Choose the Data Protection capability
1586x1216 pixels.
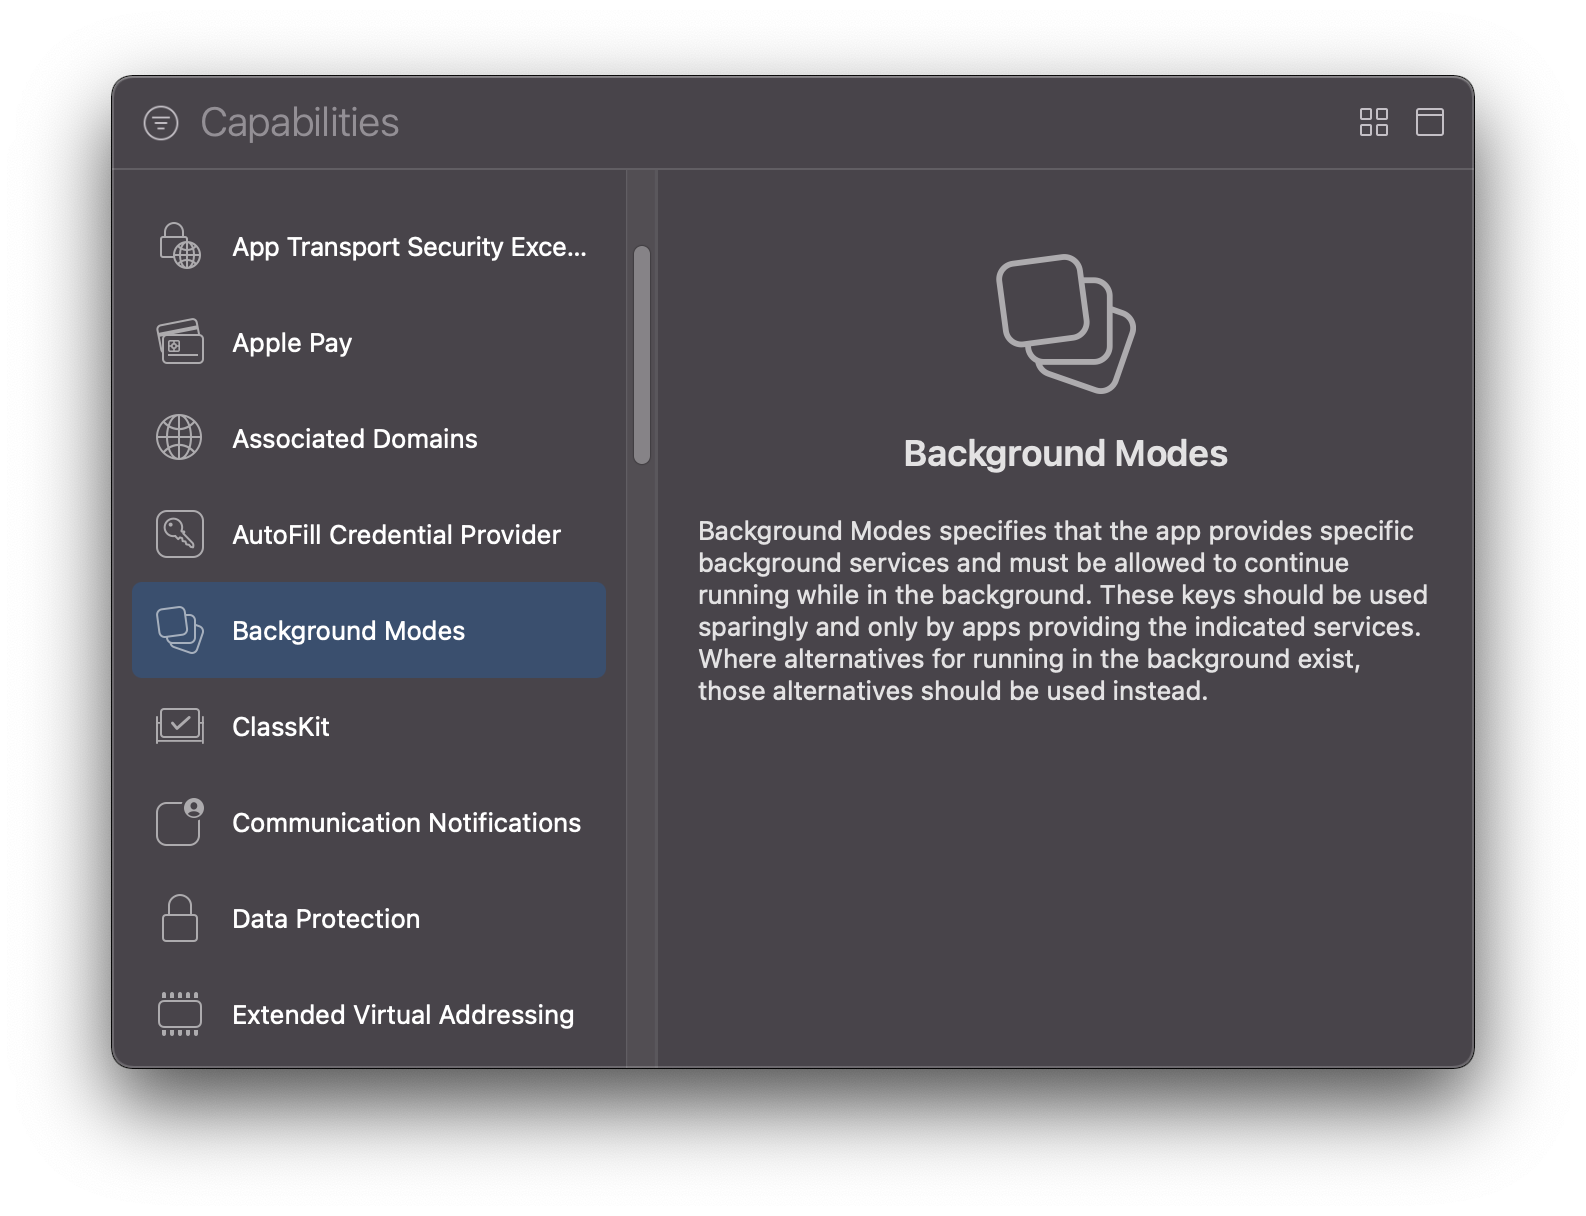369,918
